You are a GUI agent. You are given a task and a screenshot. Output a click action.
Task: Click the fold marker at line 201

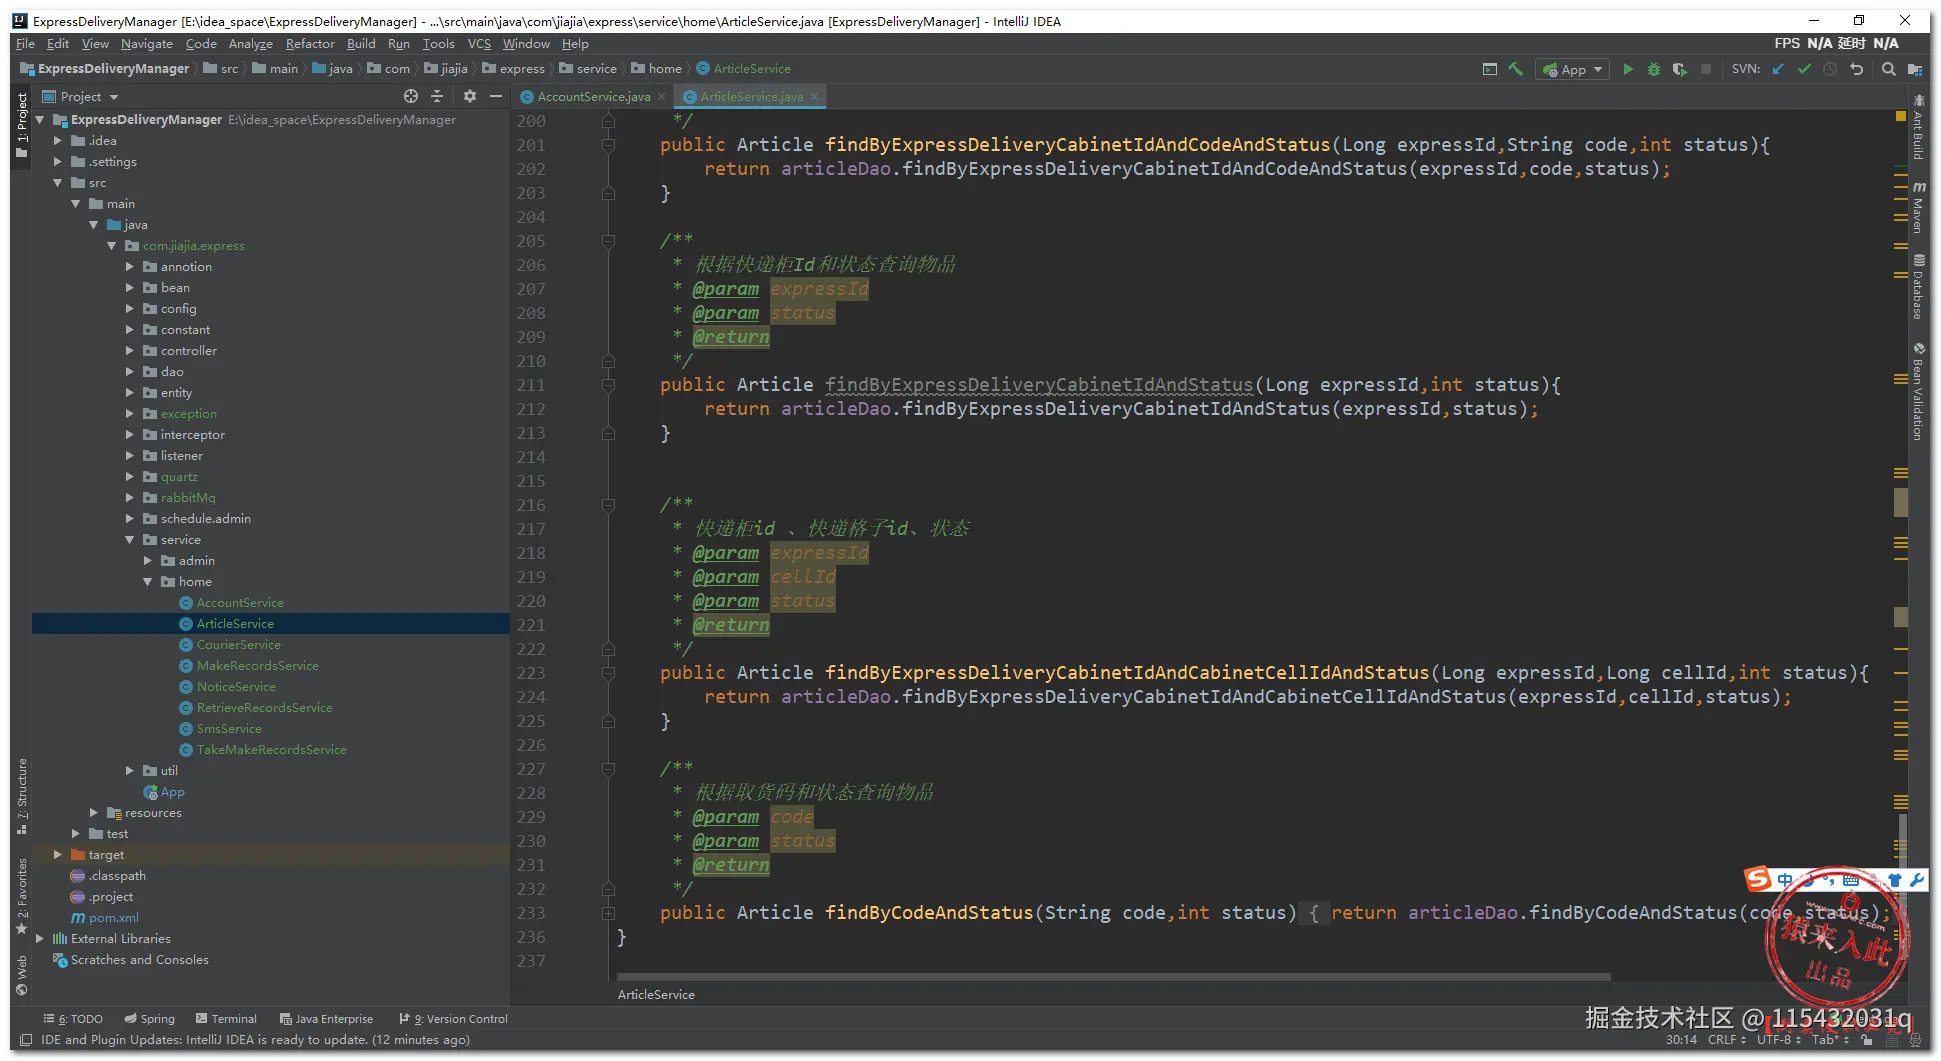[x=608, y=145]
